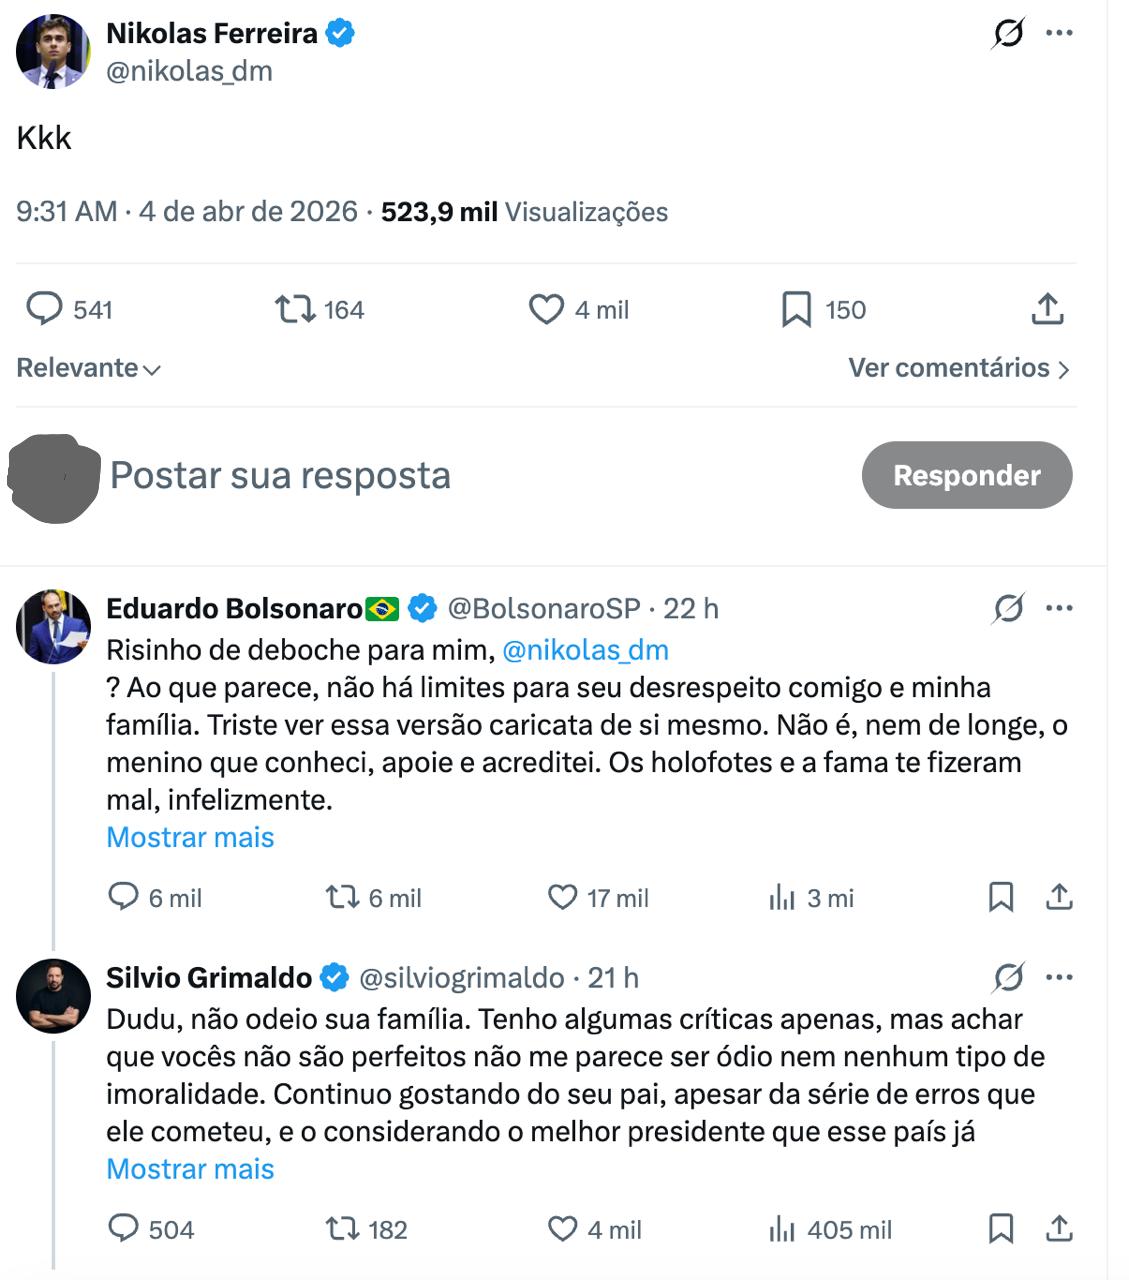Like Eduardo Bolsonaro's reply
This screenshot has height=1280, width=1129.
pos(563,897)
